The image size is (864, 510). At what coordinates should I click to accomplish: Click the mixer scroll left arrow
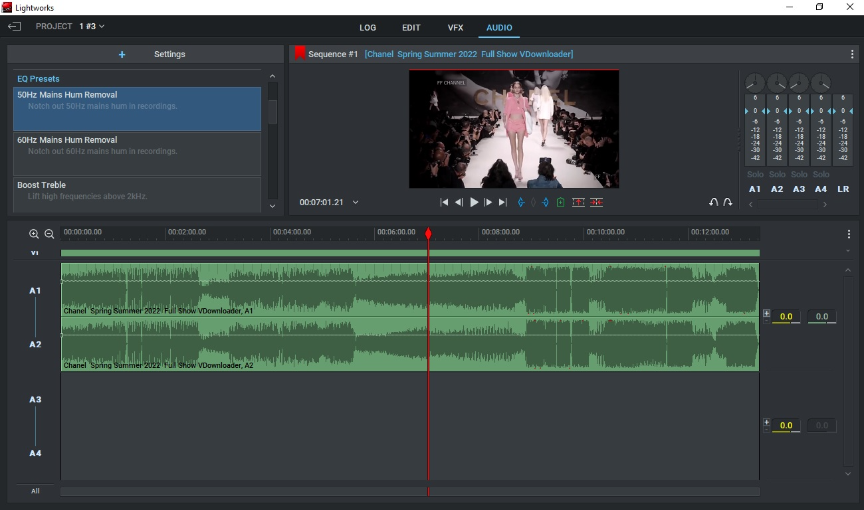pos(750,204)
